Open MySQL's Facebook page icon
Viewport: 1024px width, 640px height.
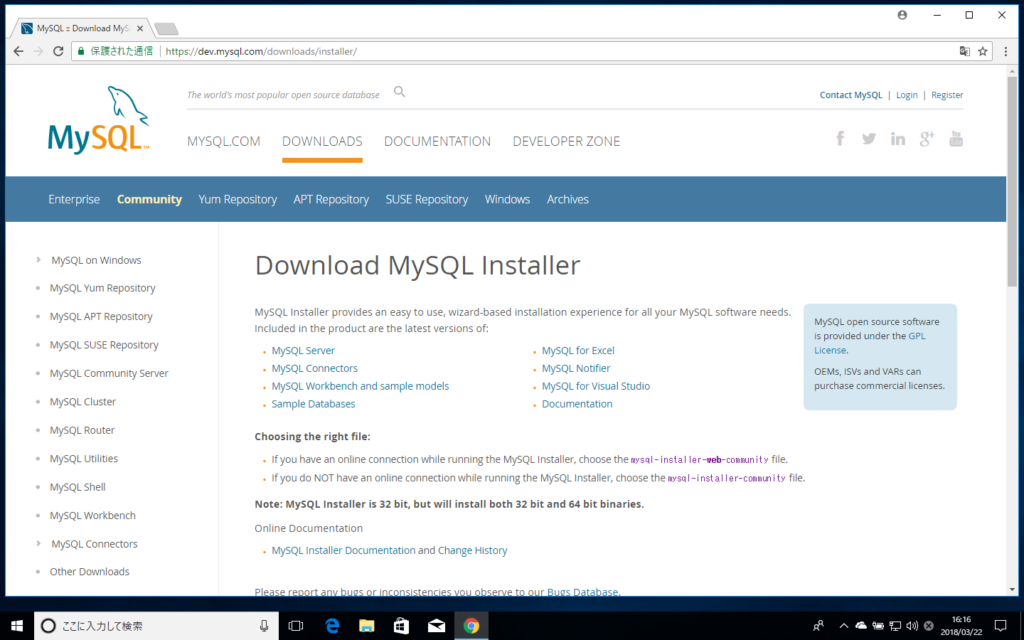(x=840, y=138)
